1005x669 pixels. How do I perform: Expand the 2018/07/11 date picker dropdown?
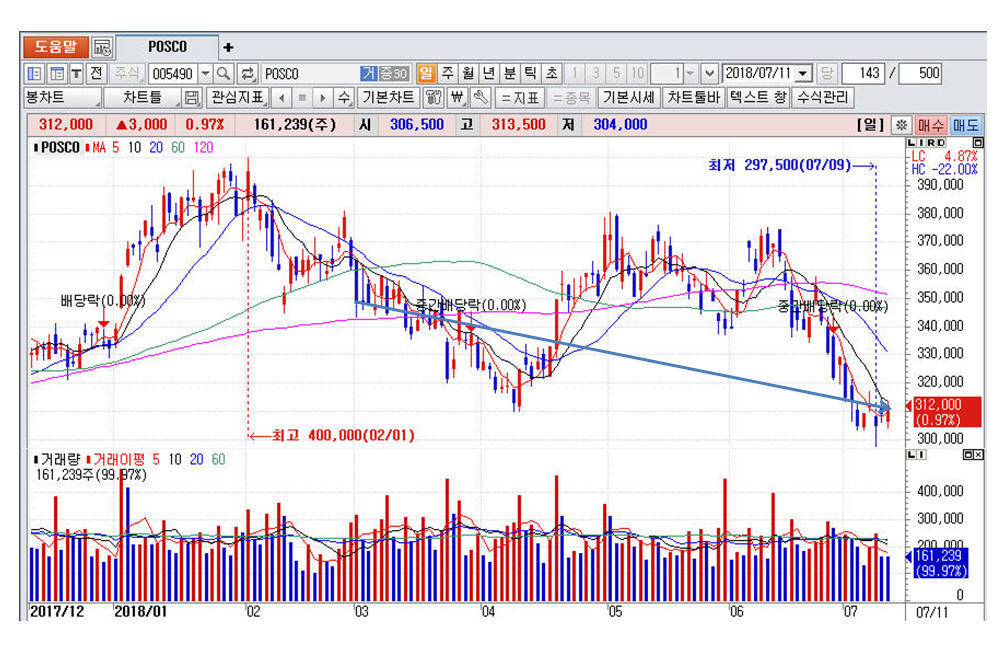tap(805, 73)
